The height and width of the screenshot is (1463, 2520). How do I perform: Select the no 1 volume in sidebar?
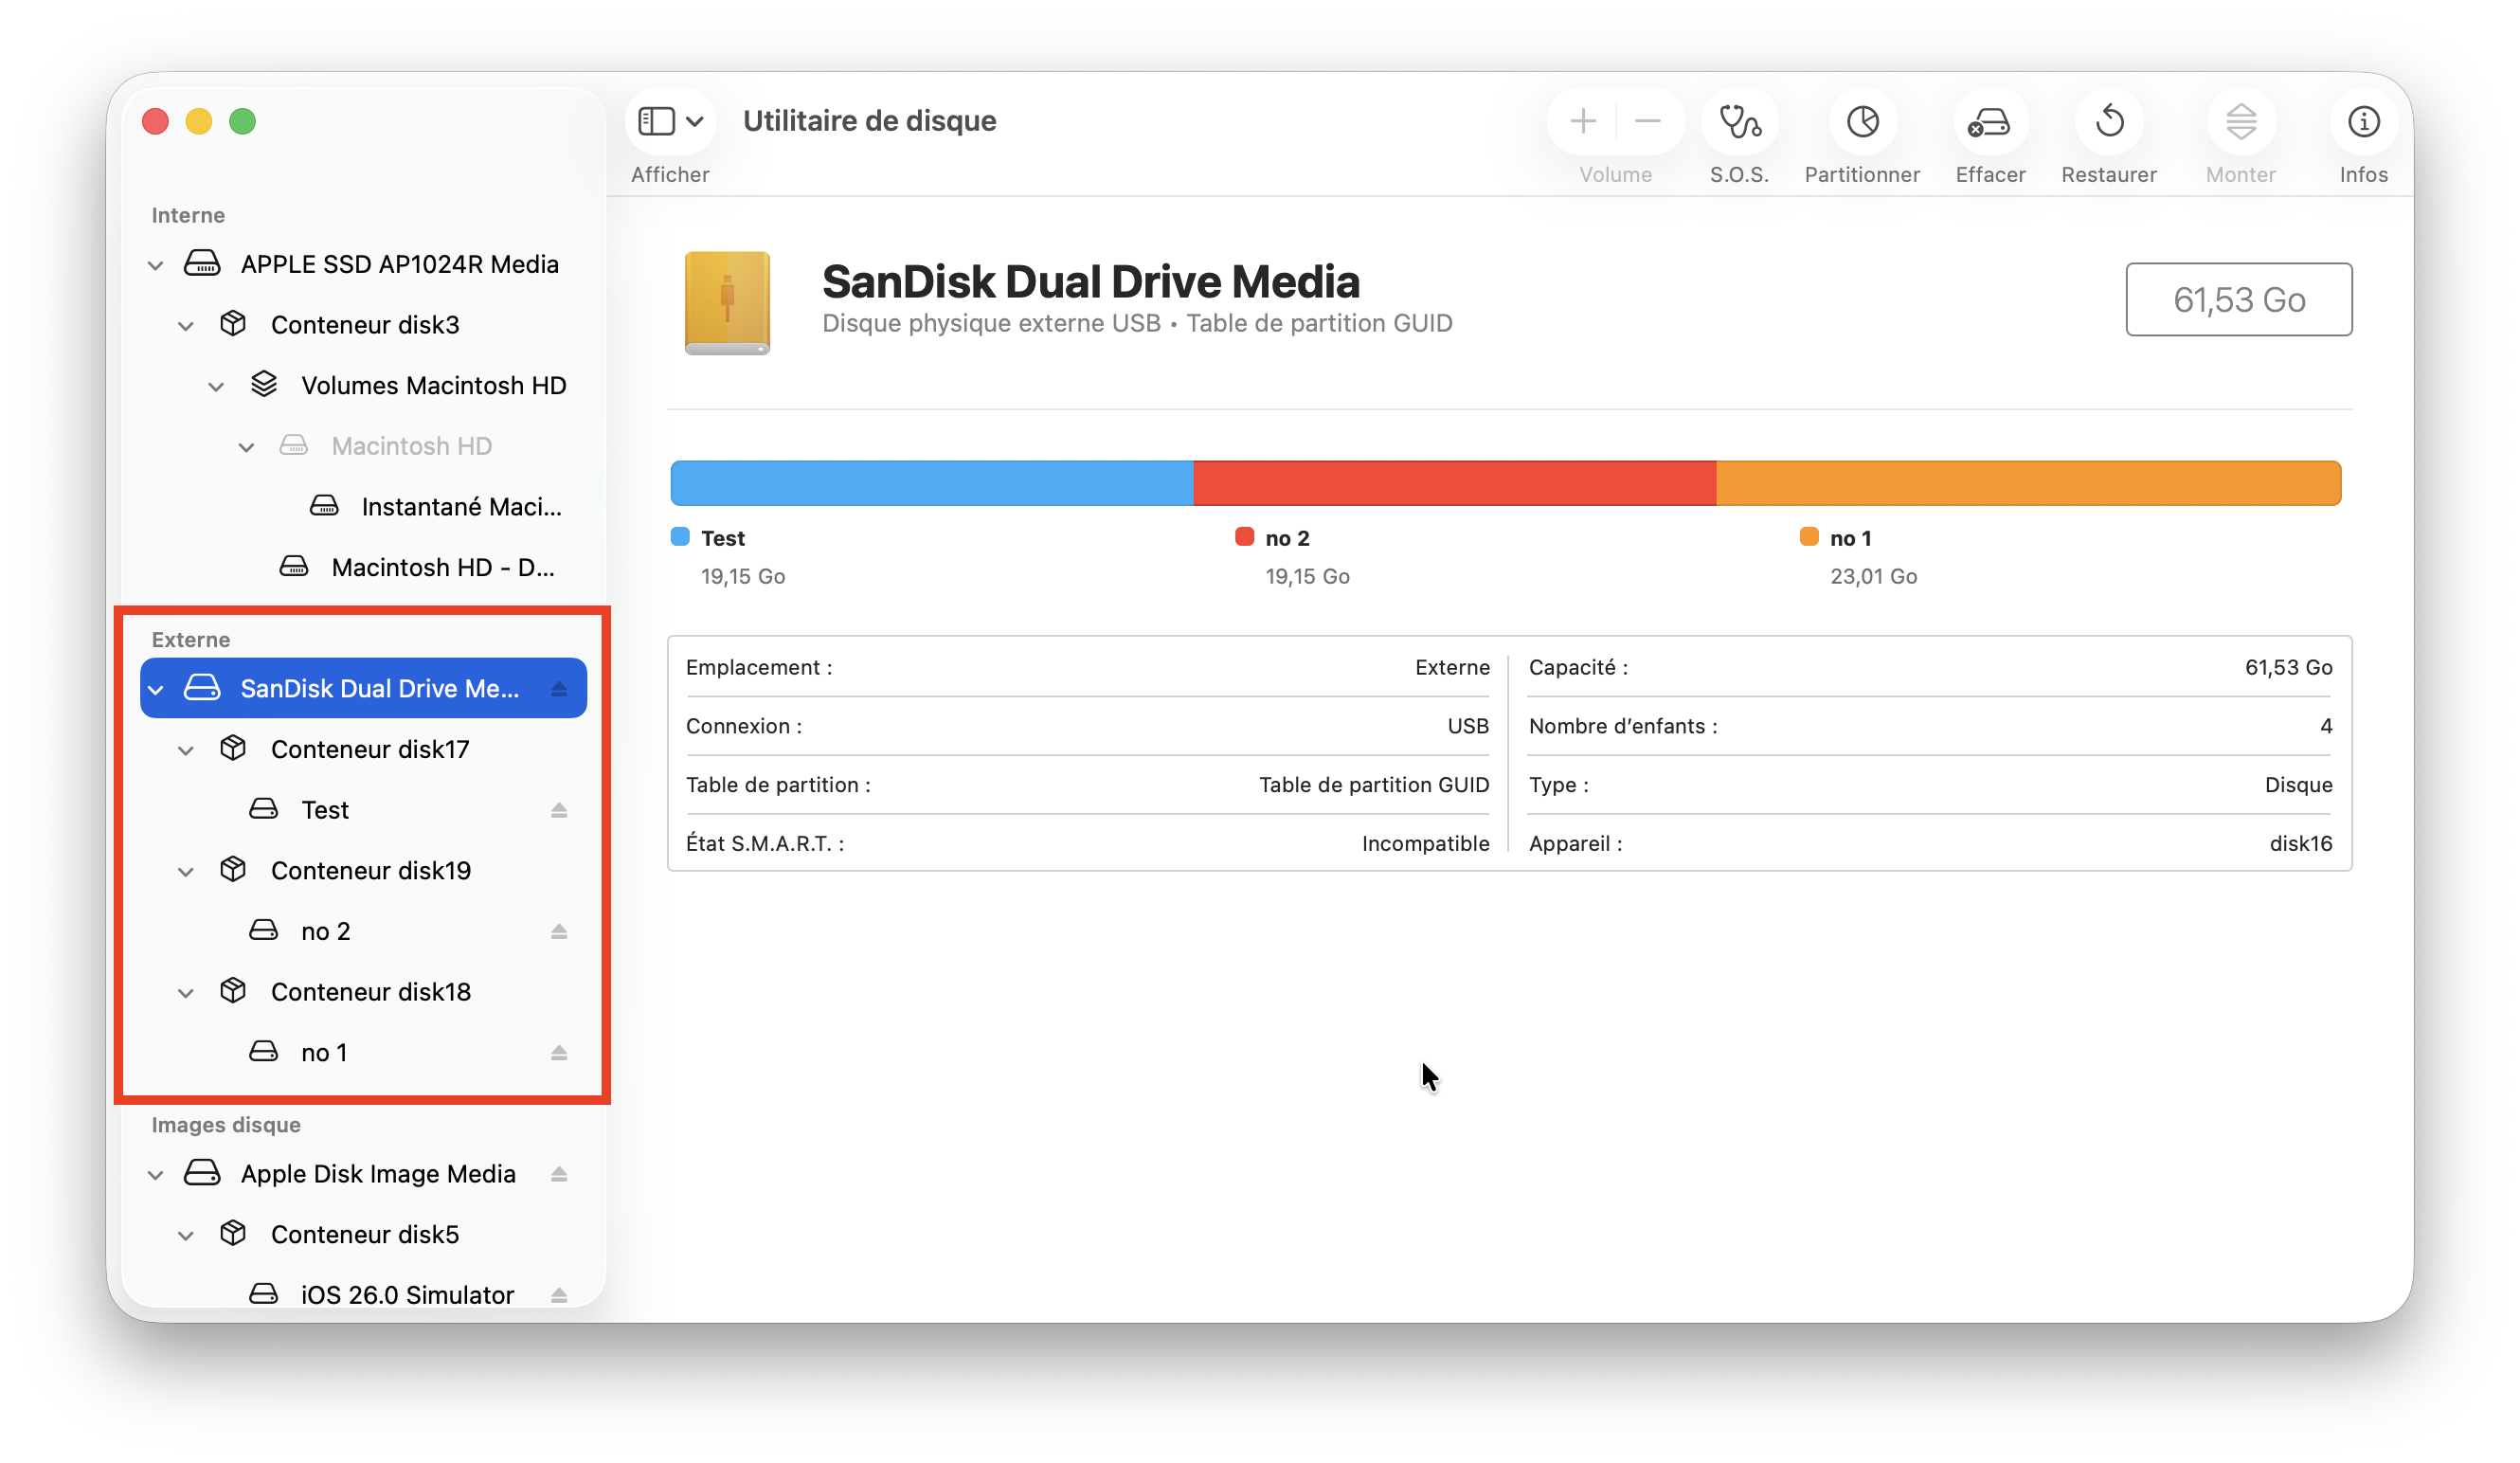coord(324,1052)
